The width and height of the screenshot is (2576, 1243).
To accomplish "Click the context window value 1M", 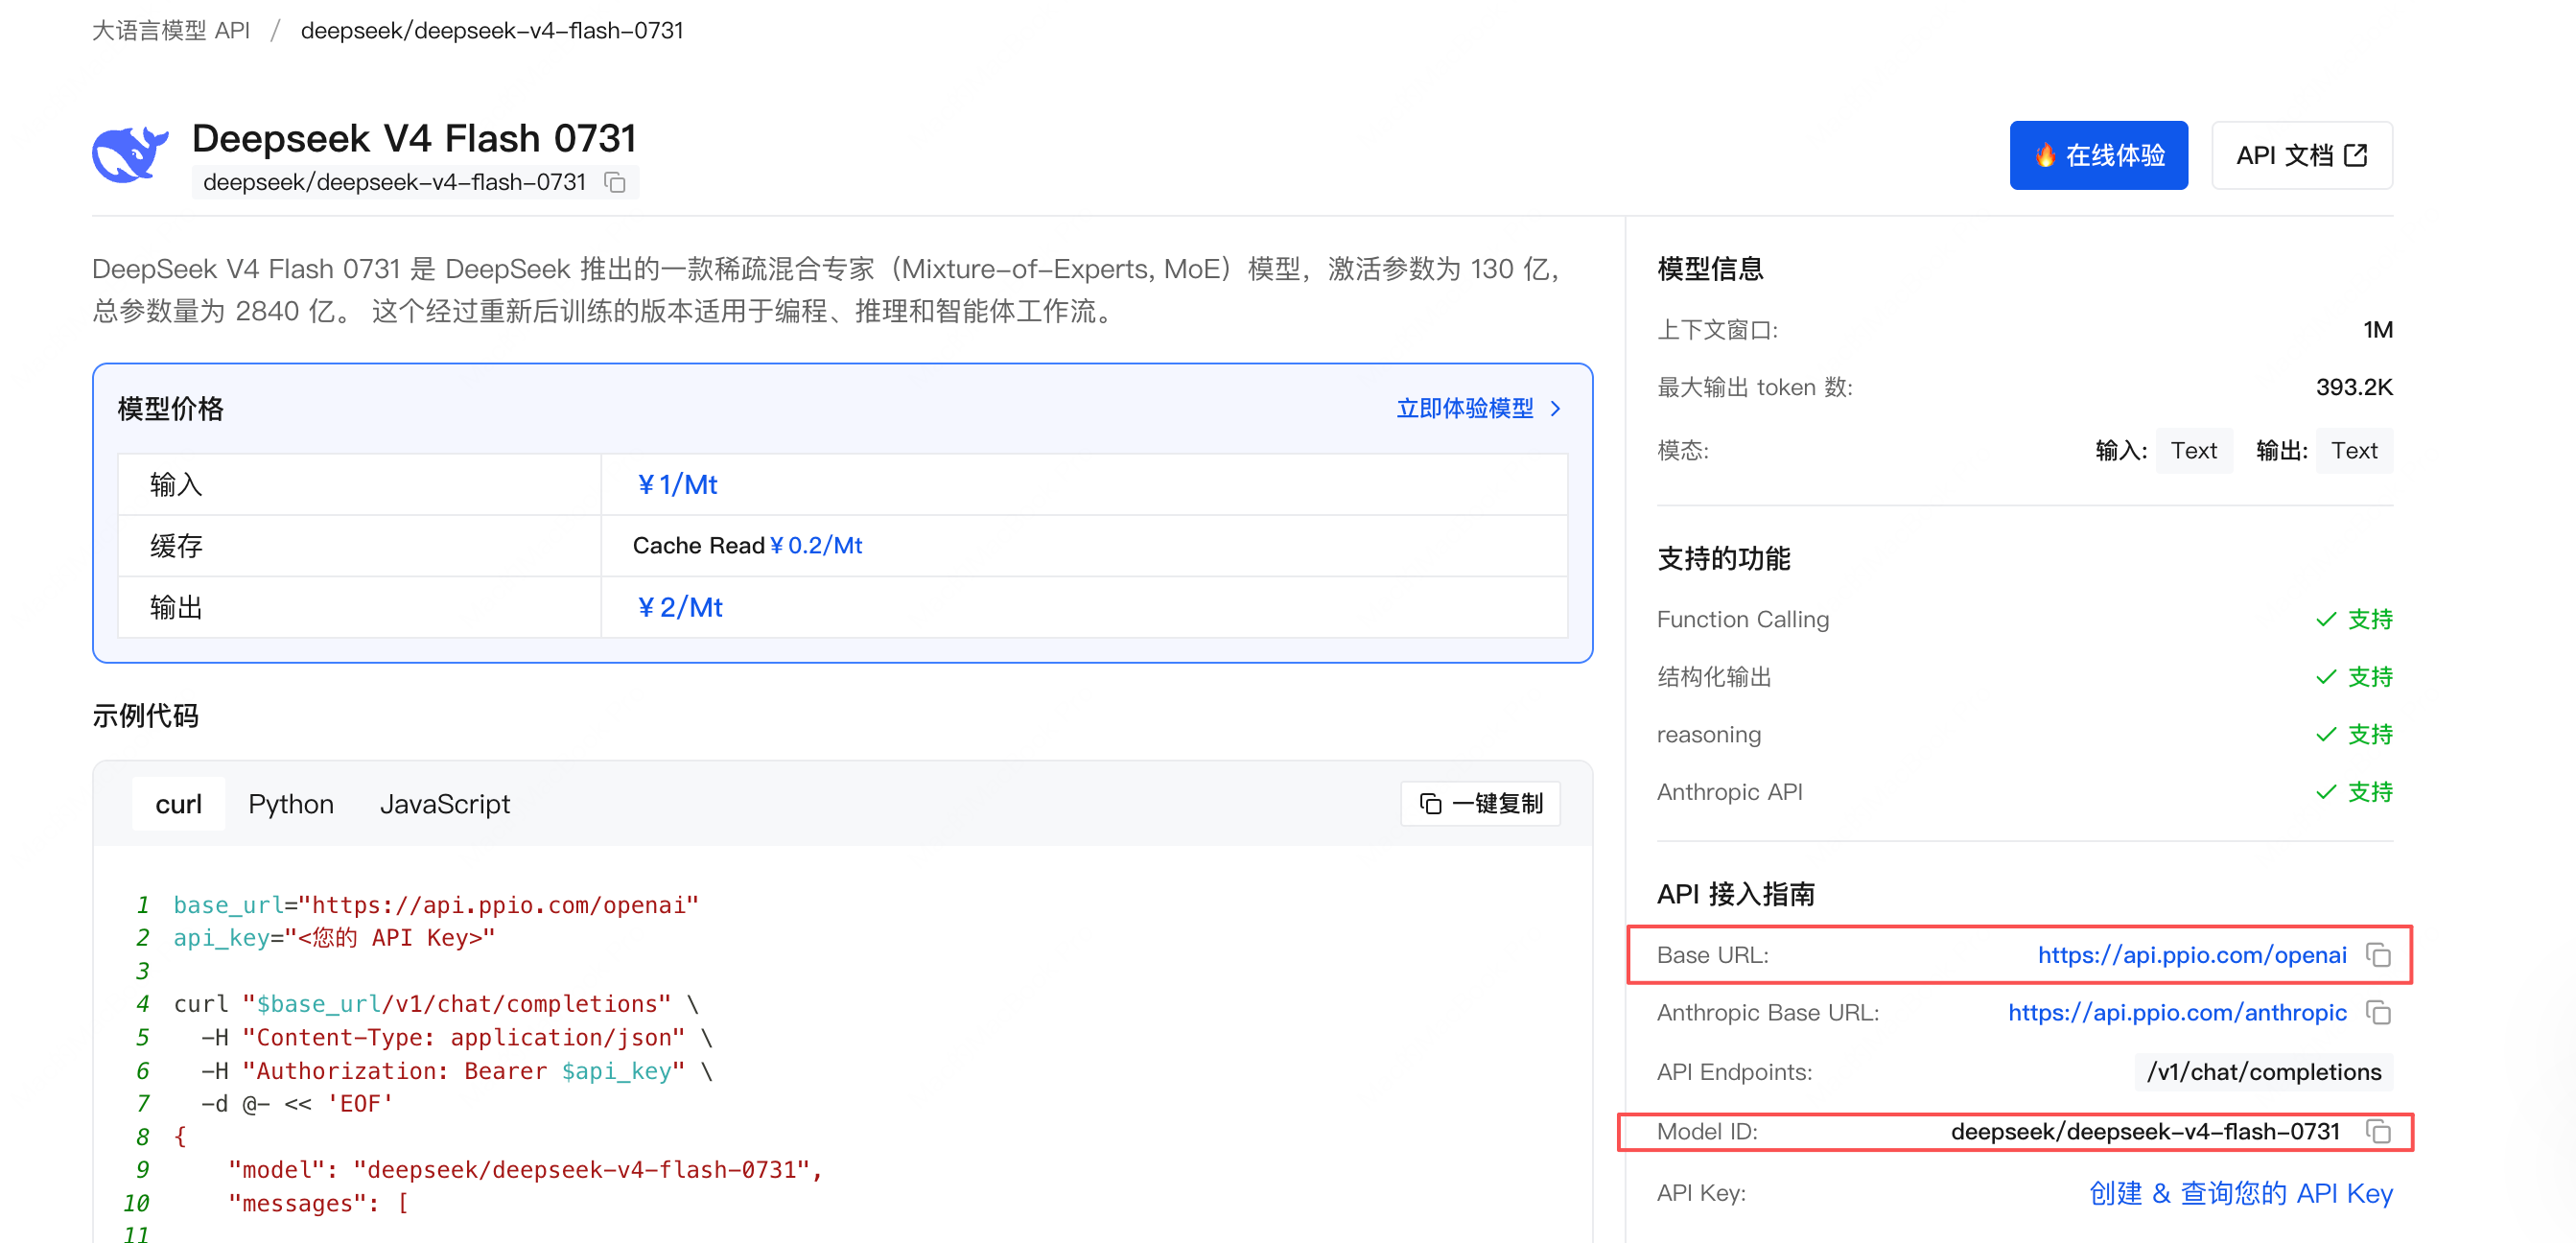I will pos(2377,330).
